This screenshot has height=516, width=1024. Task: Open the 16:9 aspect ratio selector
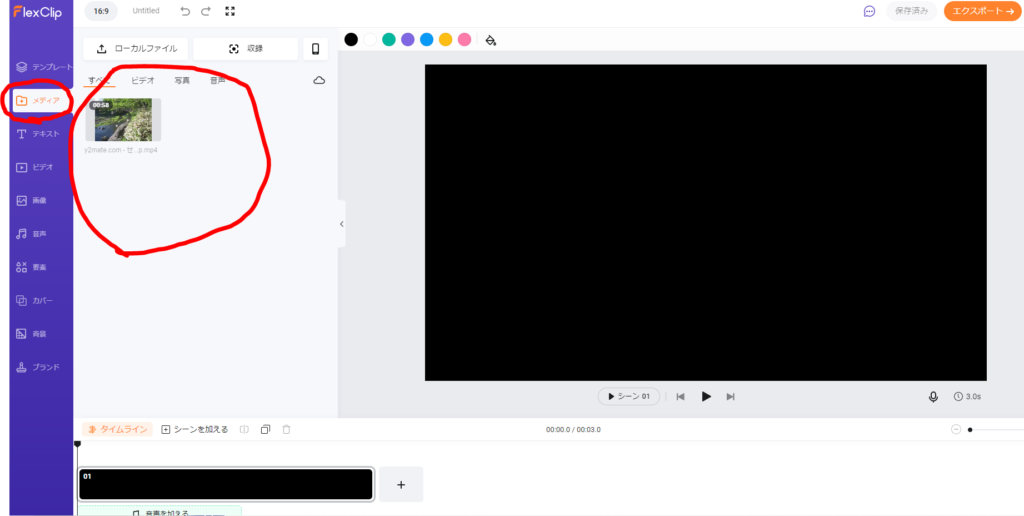coord(101,11)
